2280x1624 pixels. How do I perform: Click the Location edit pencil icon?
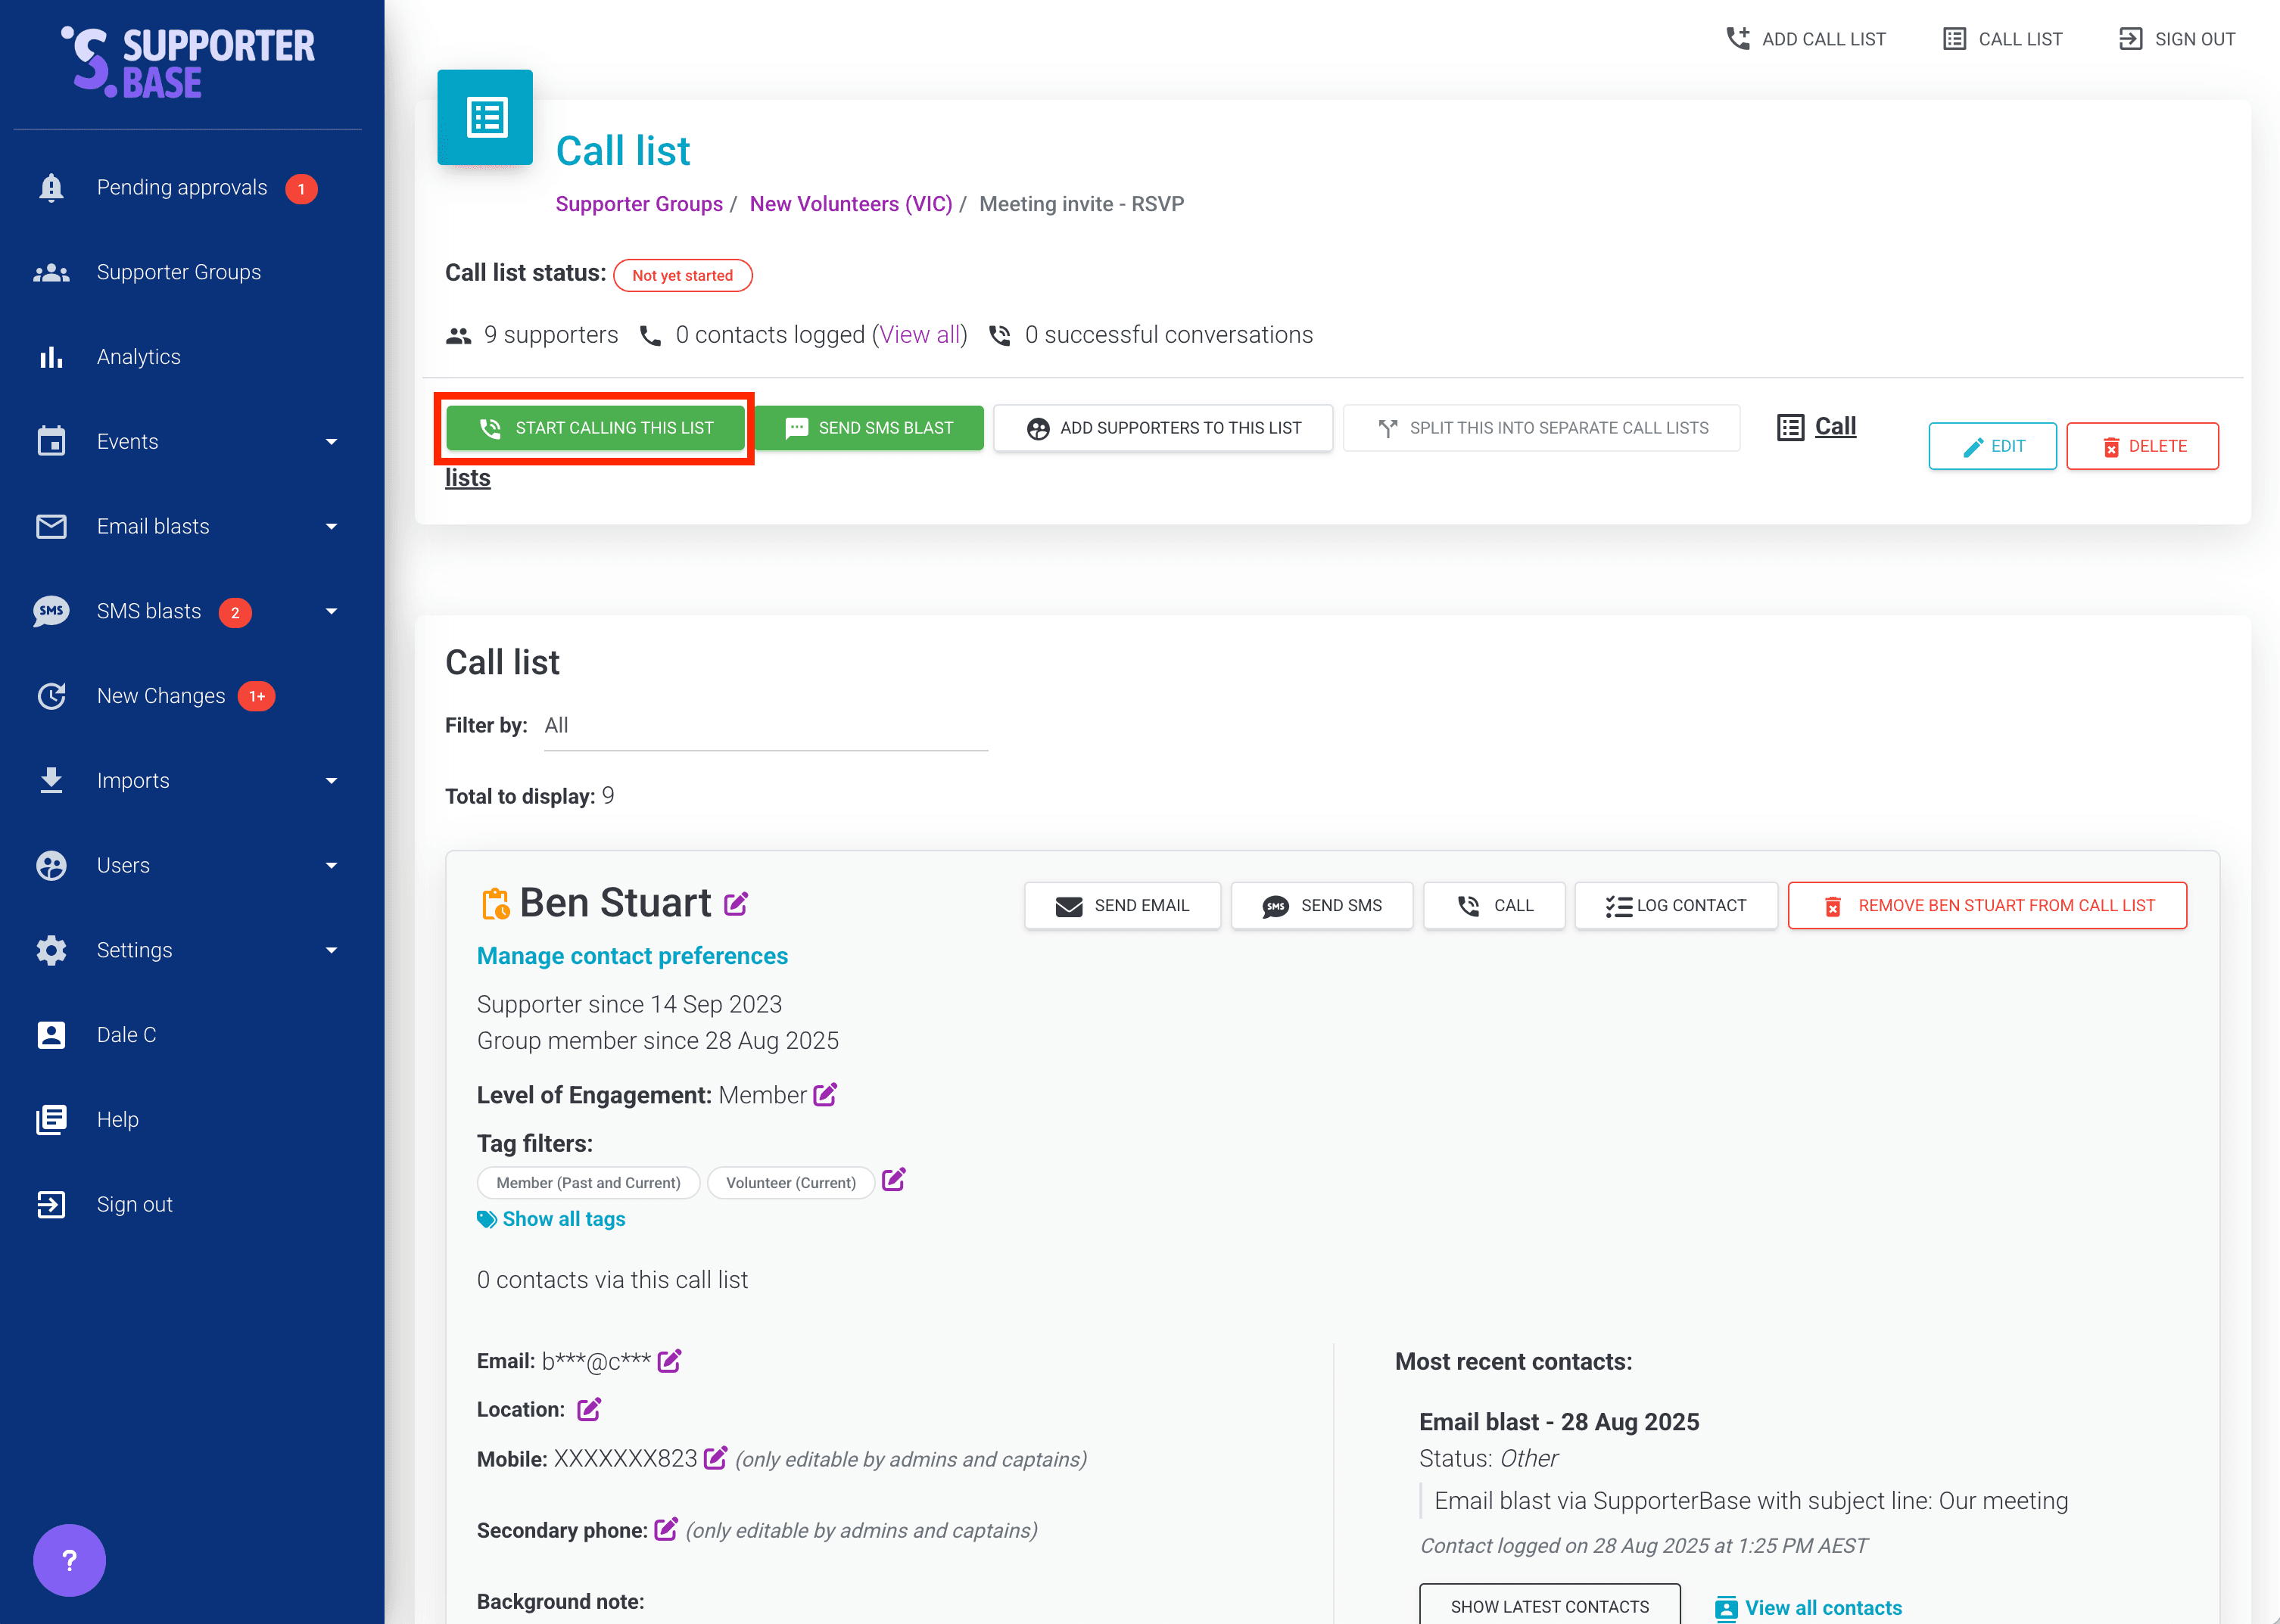point(589,1409)
